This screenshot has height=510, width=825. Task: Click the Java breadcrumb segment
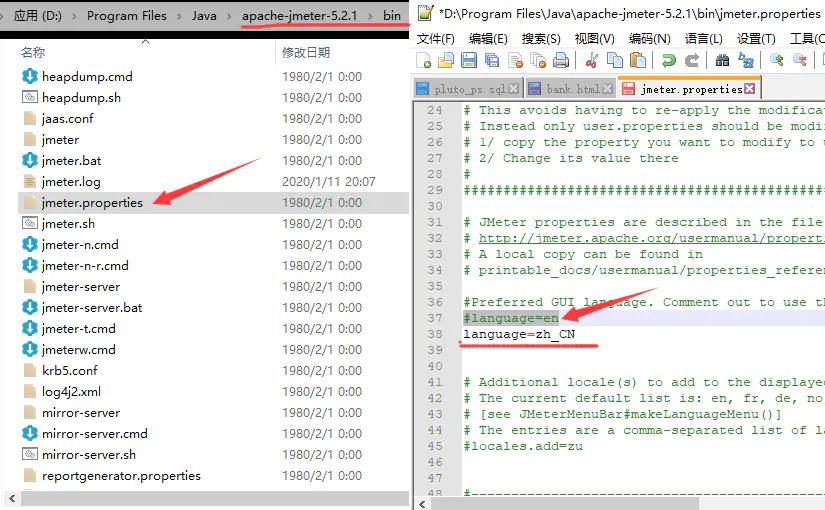click(x=204, y=16)
